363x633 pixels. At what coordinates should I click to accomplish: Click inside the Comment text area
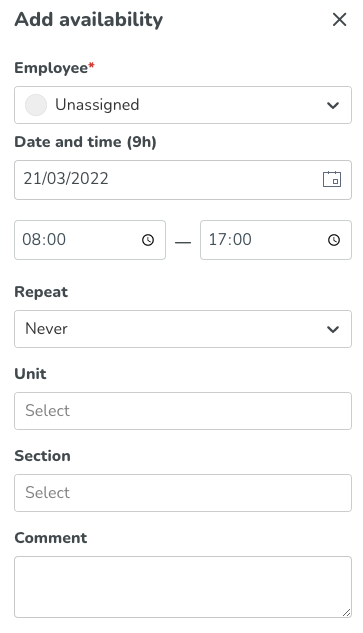click(183, 587)
